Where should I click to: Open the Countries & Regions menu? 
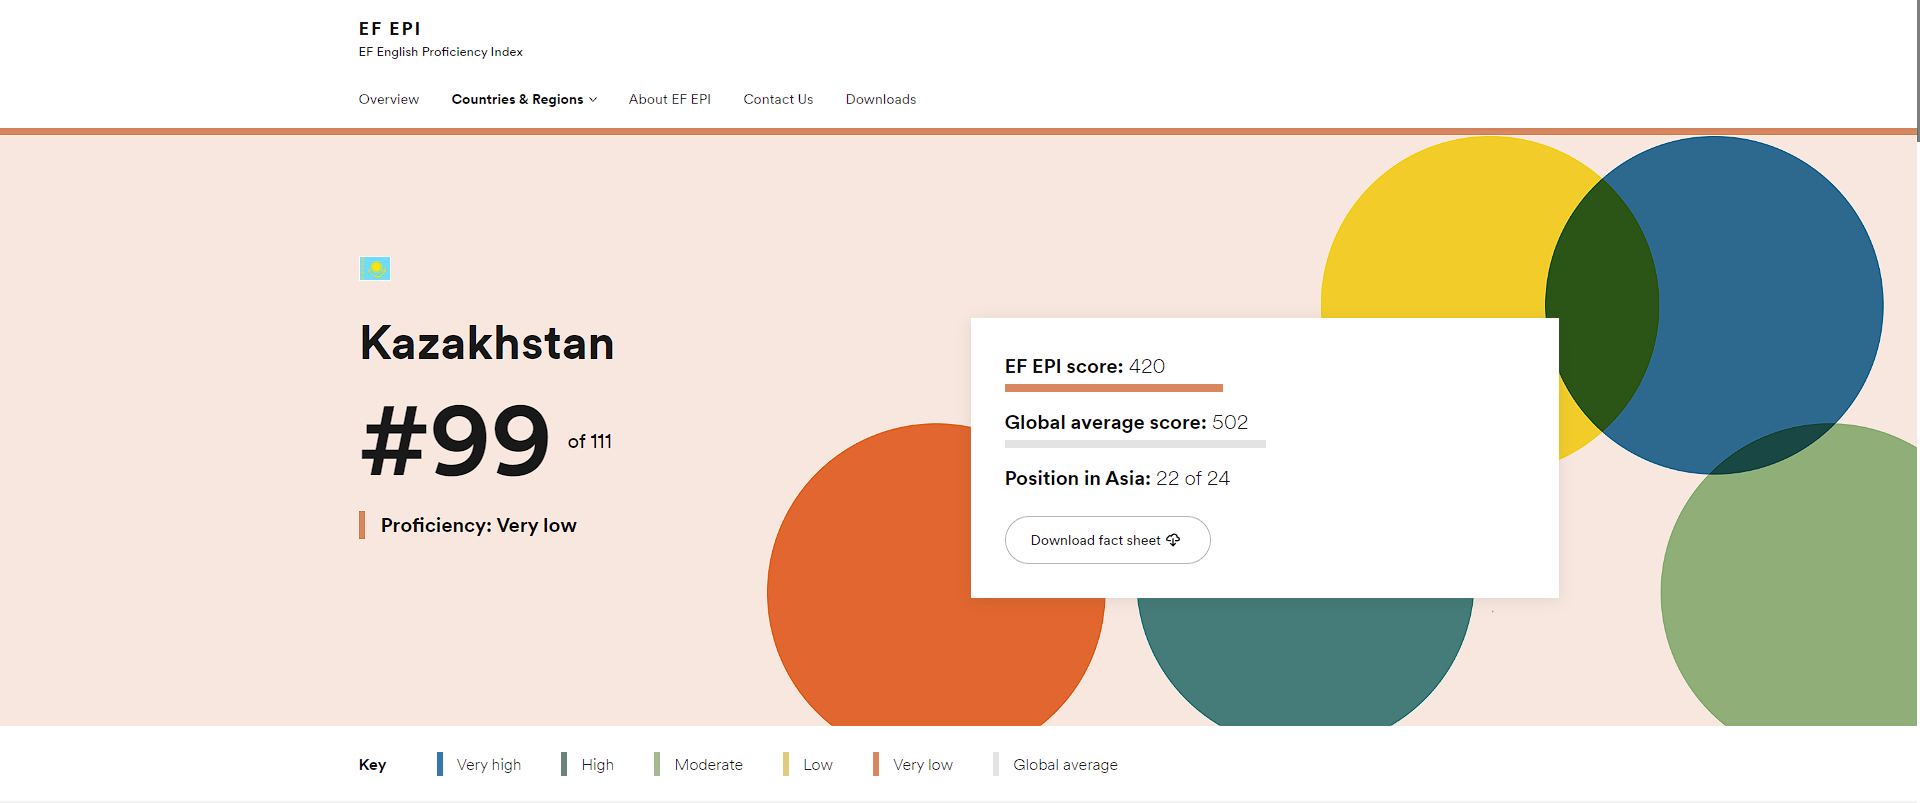tap(517, 100)
